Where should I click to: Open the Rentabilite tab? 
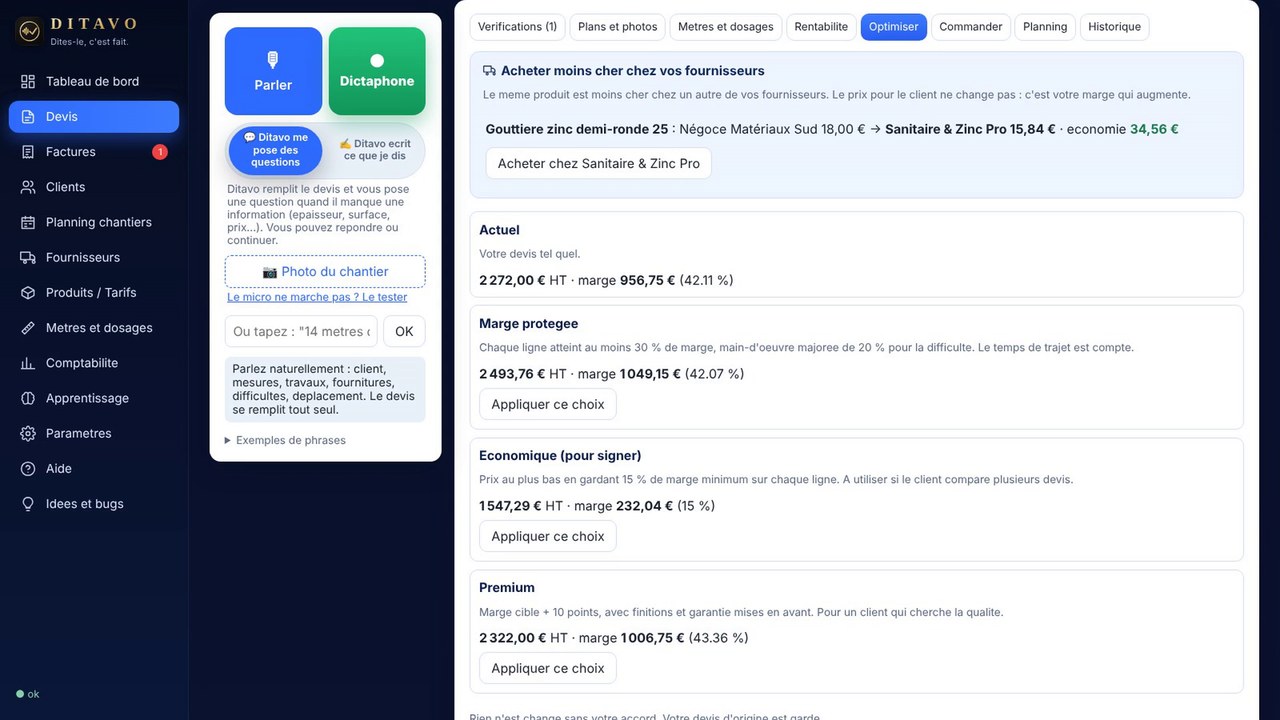click(821, 27)
